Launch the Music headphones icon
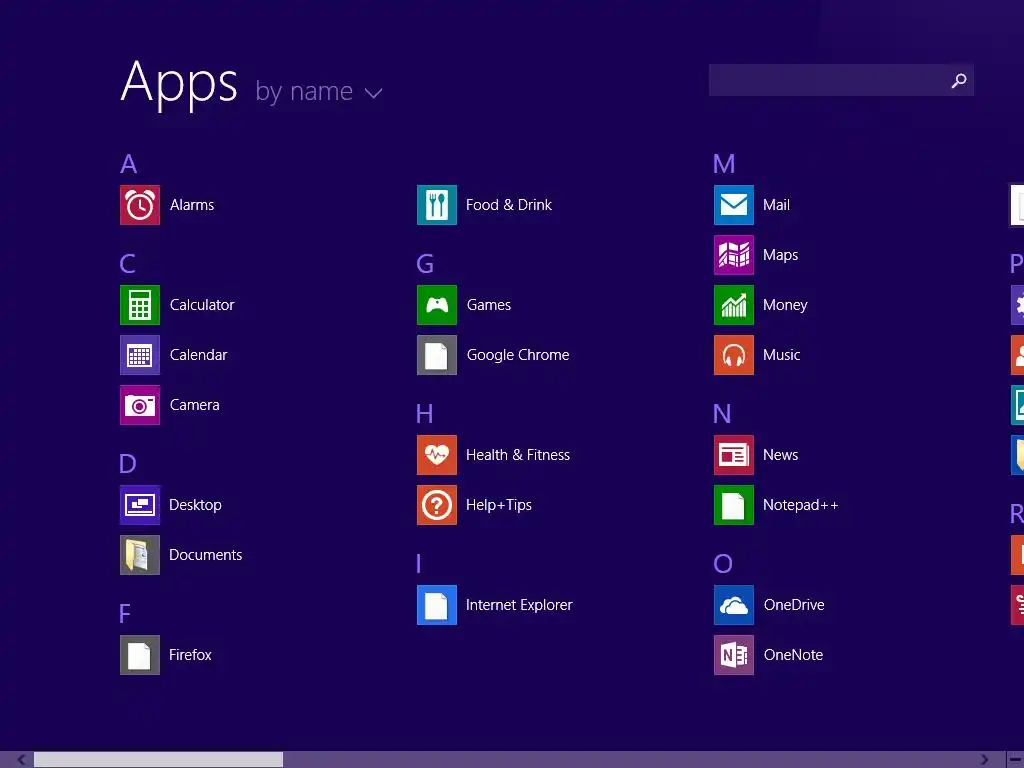The height and width of the screenshot is (768, 1024). (734, 355)
